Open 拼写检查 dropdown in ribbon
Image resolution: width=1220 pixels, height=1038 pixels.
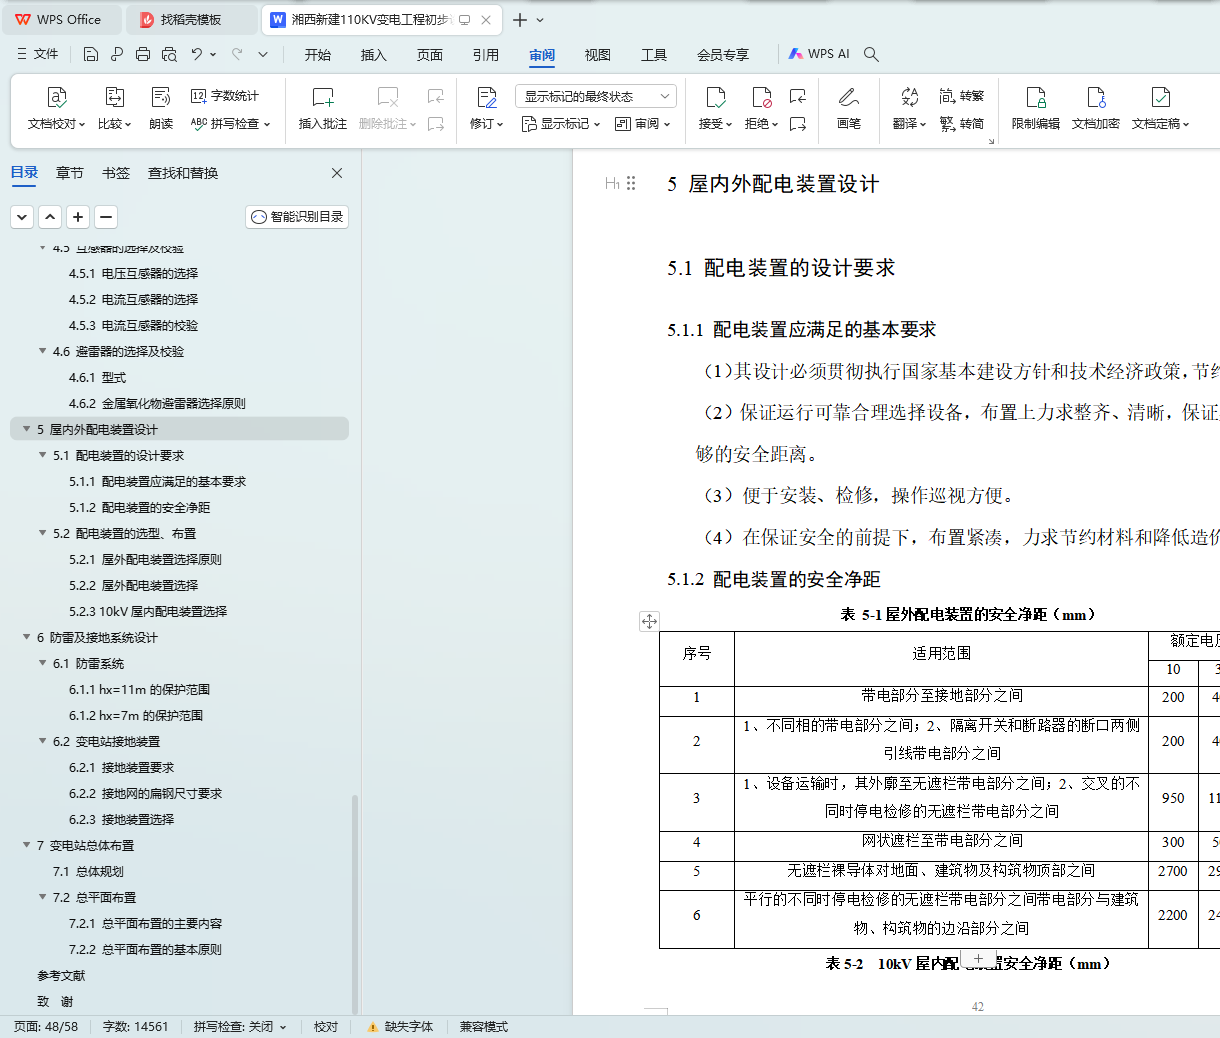[x=230, y=124]
